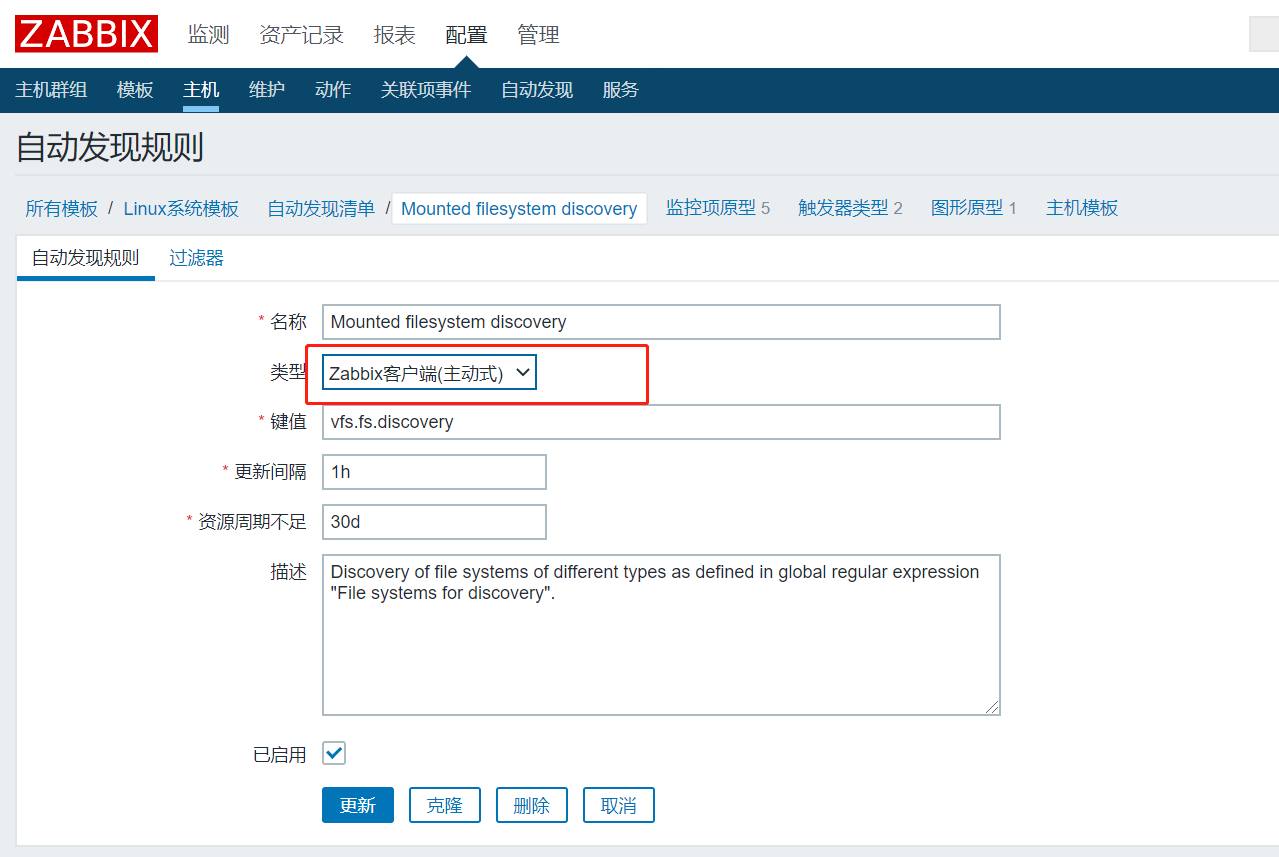This screenshot has width=1279, height=857.
Task: Open 主机模板 link
Action: [x=1082, y=208]
